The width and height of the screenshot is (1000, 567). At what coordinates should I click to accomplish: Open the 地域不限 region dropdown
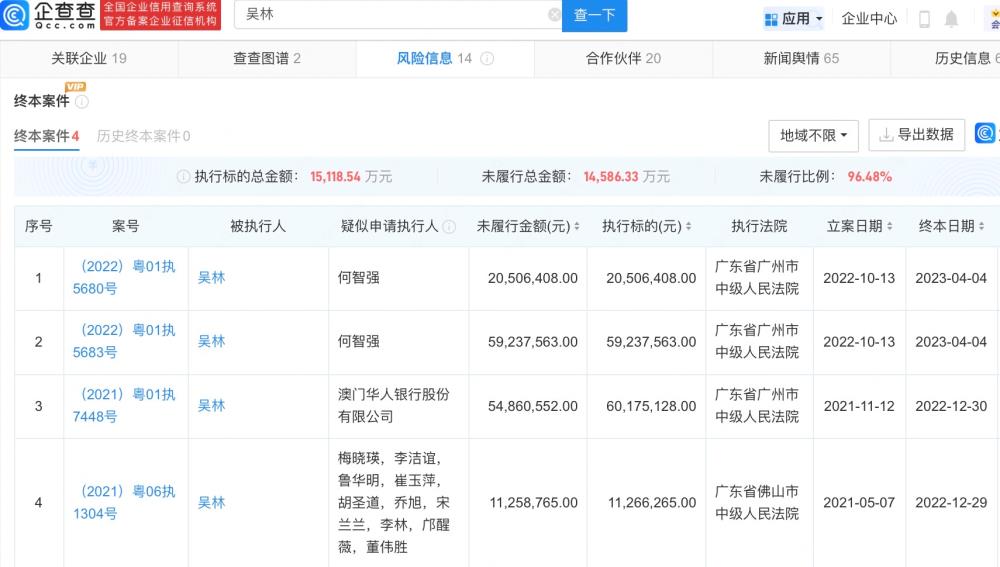(813, 135)
